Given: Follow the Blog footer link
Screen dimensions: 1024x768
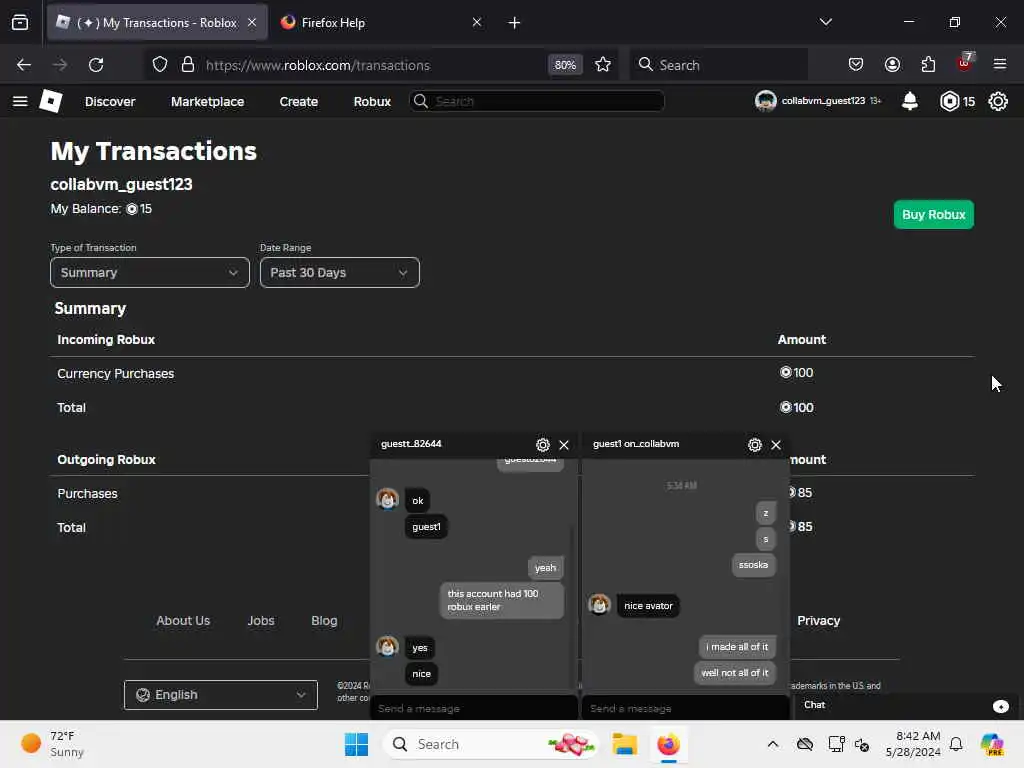Looking at the screenshot, I should point(324,621).
